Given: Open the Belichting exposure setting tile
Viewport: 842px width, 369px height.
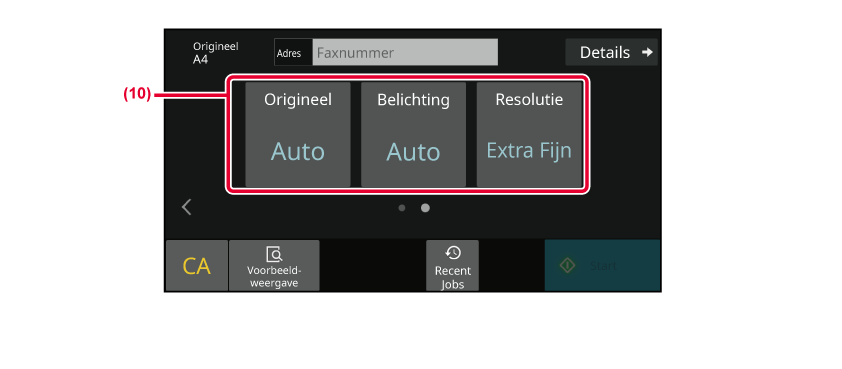Looking at the screenshot, I should click(413, 134).
